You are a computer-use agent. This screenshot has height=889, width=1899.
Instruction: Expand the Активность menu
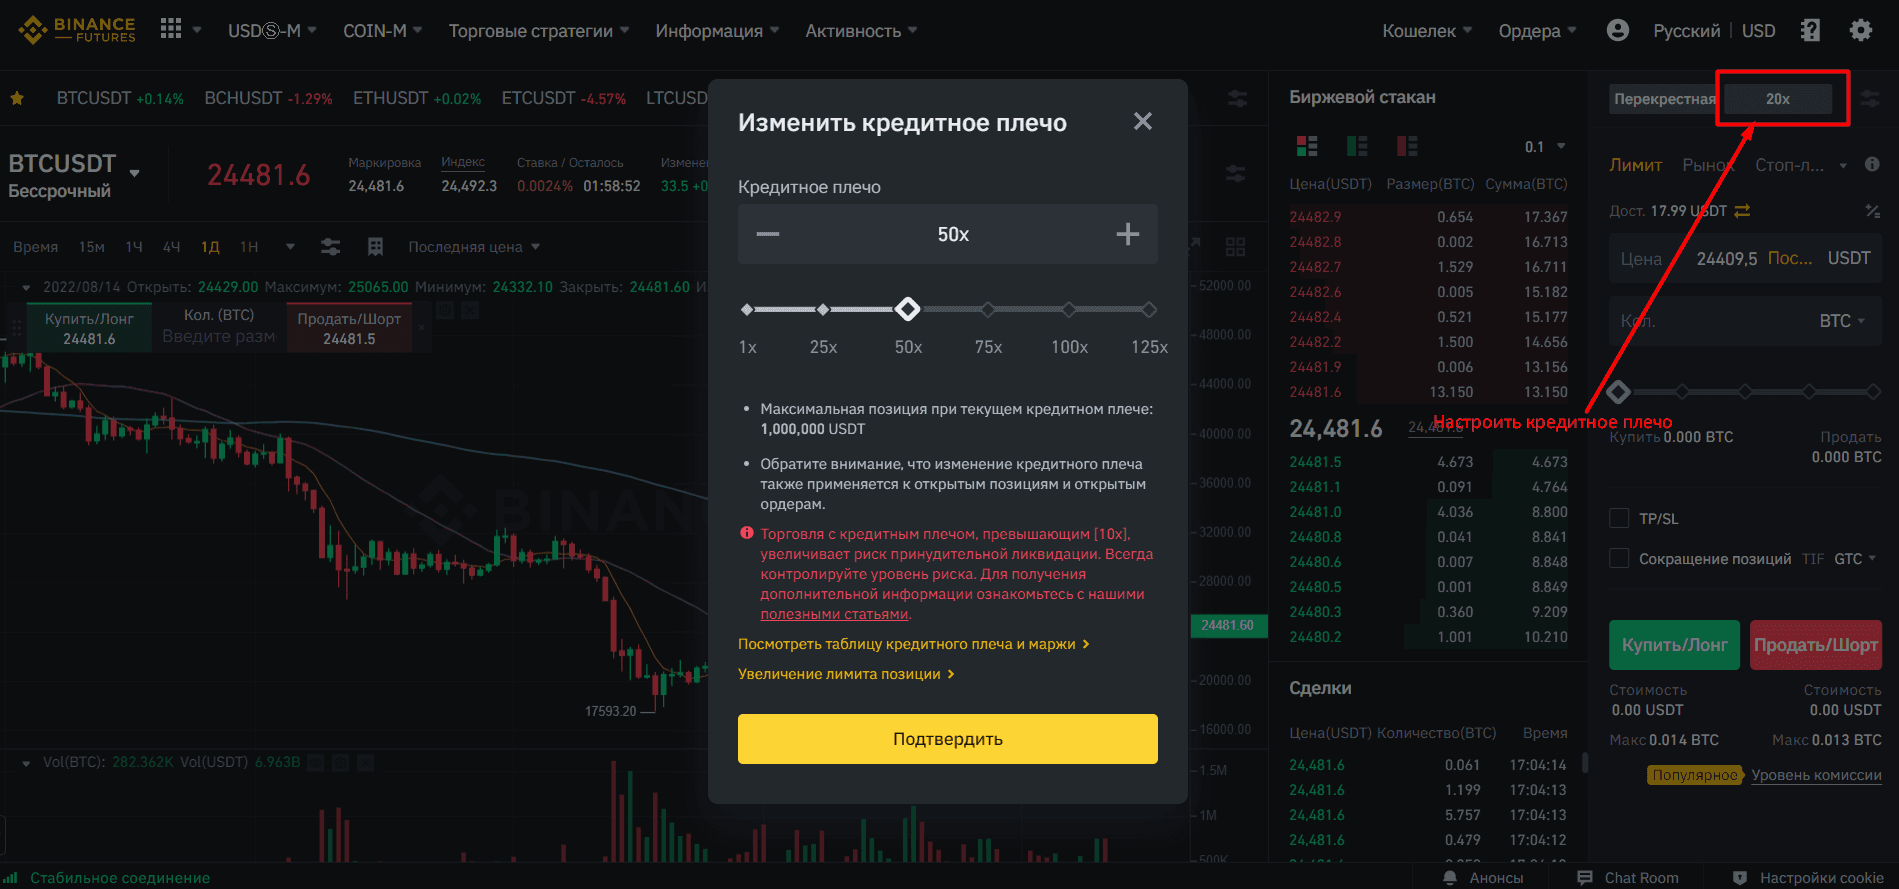[x=861, y=31]
